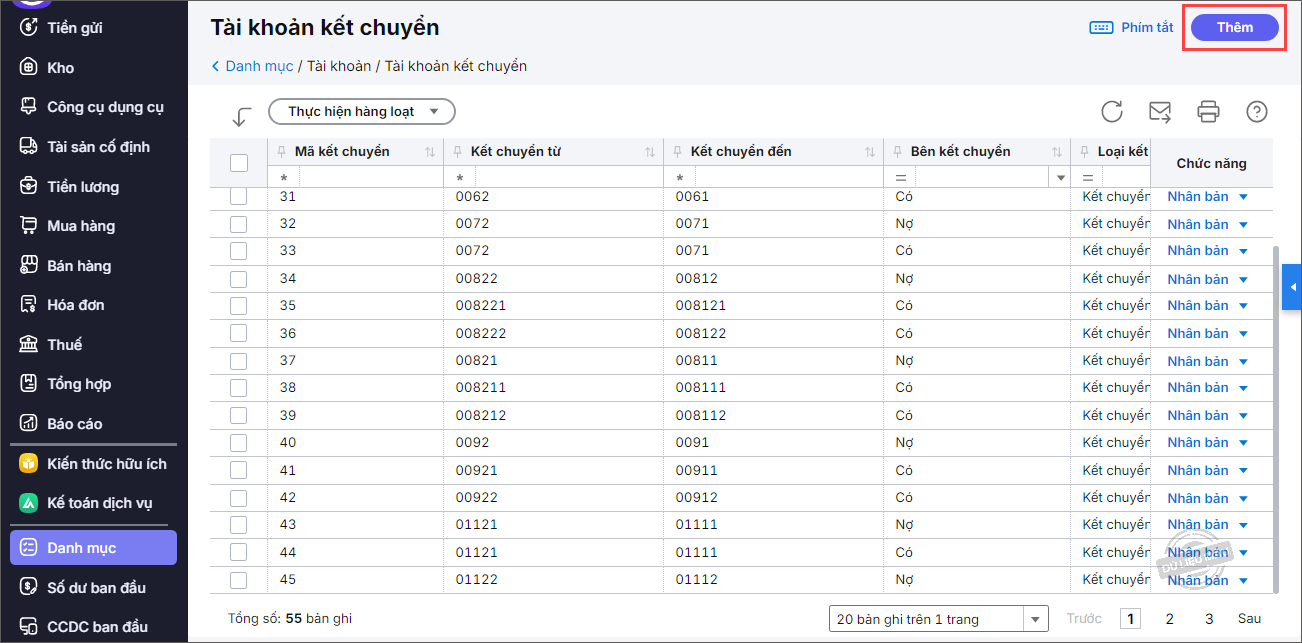
Task: Expand Nhân bản arrow for row 41
Action: point(1244,470)
